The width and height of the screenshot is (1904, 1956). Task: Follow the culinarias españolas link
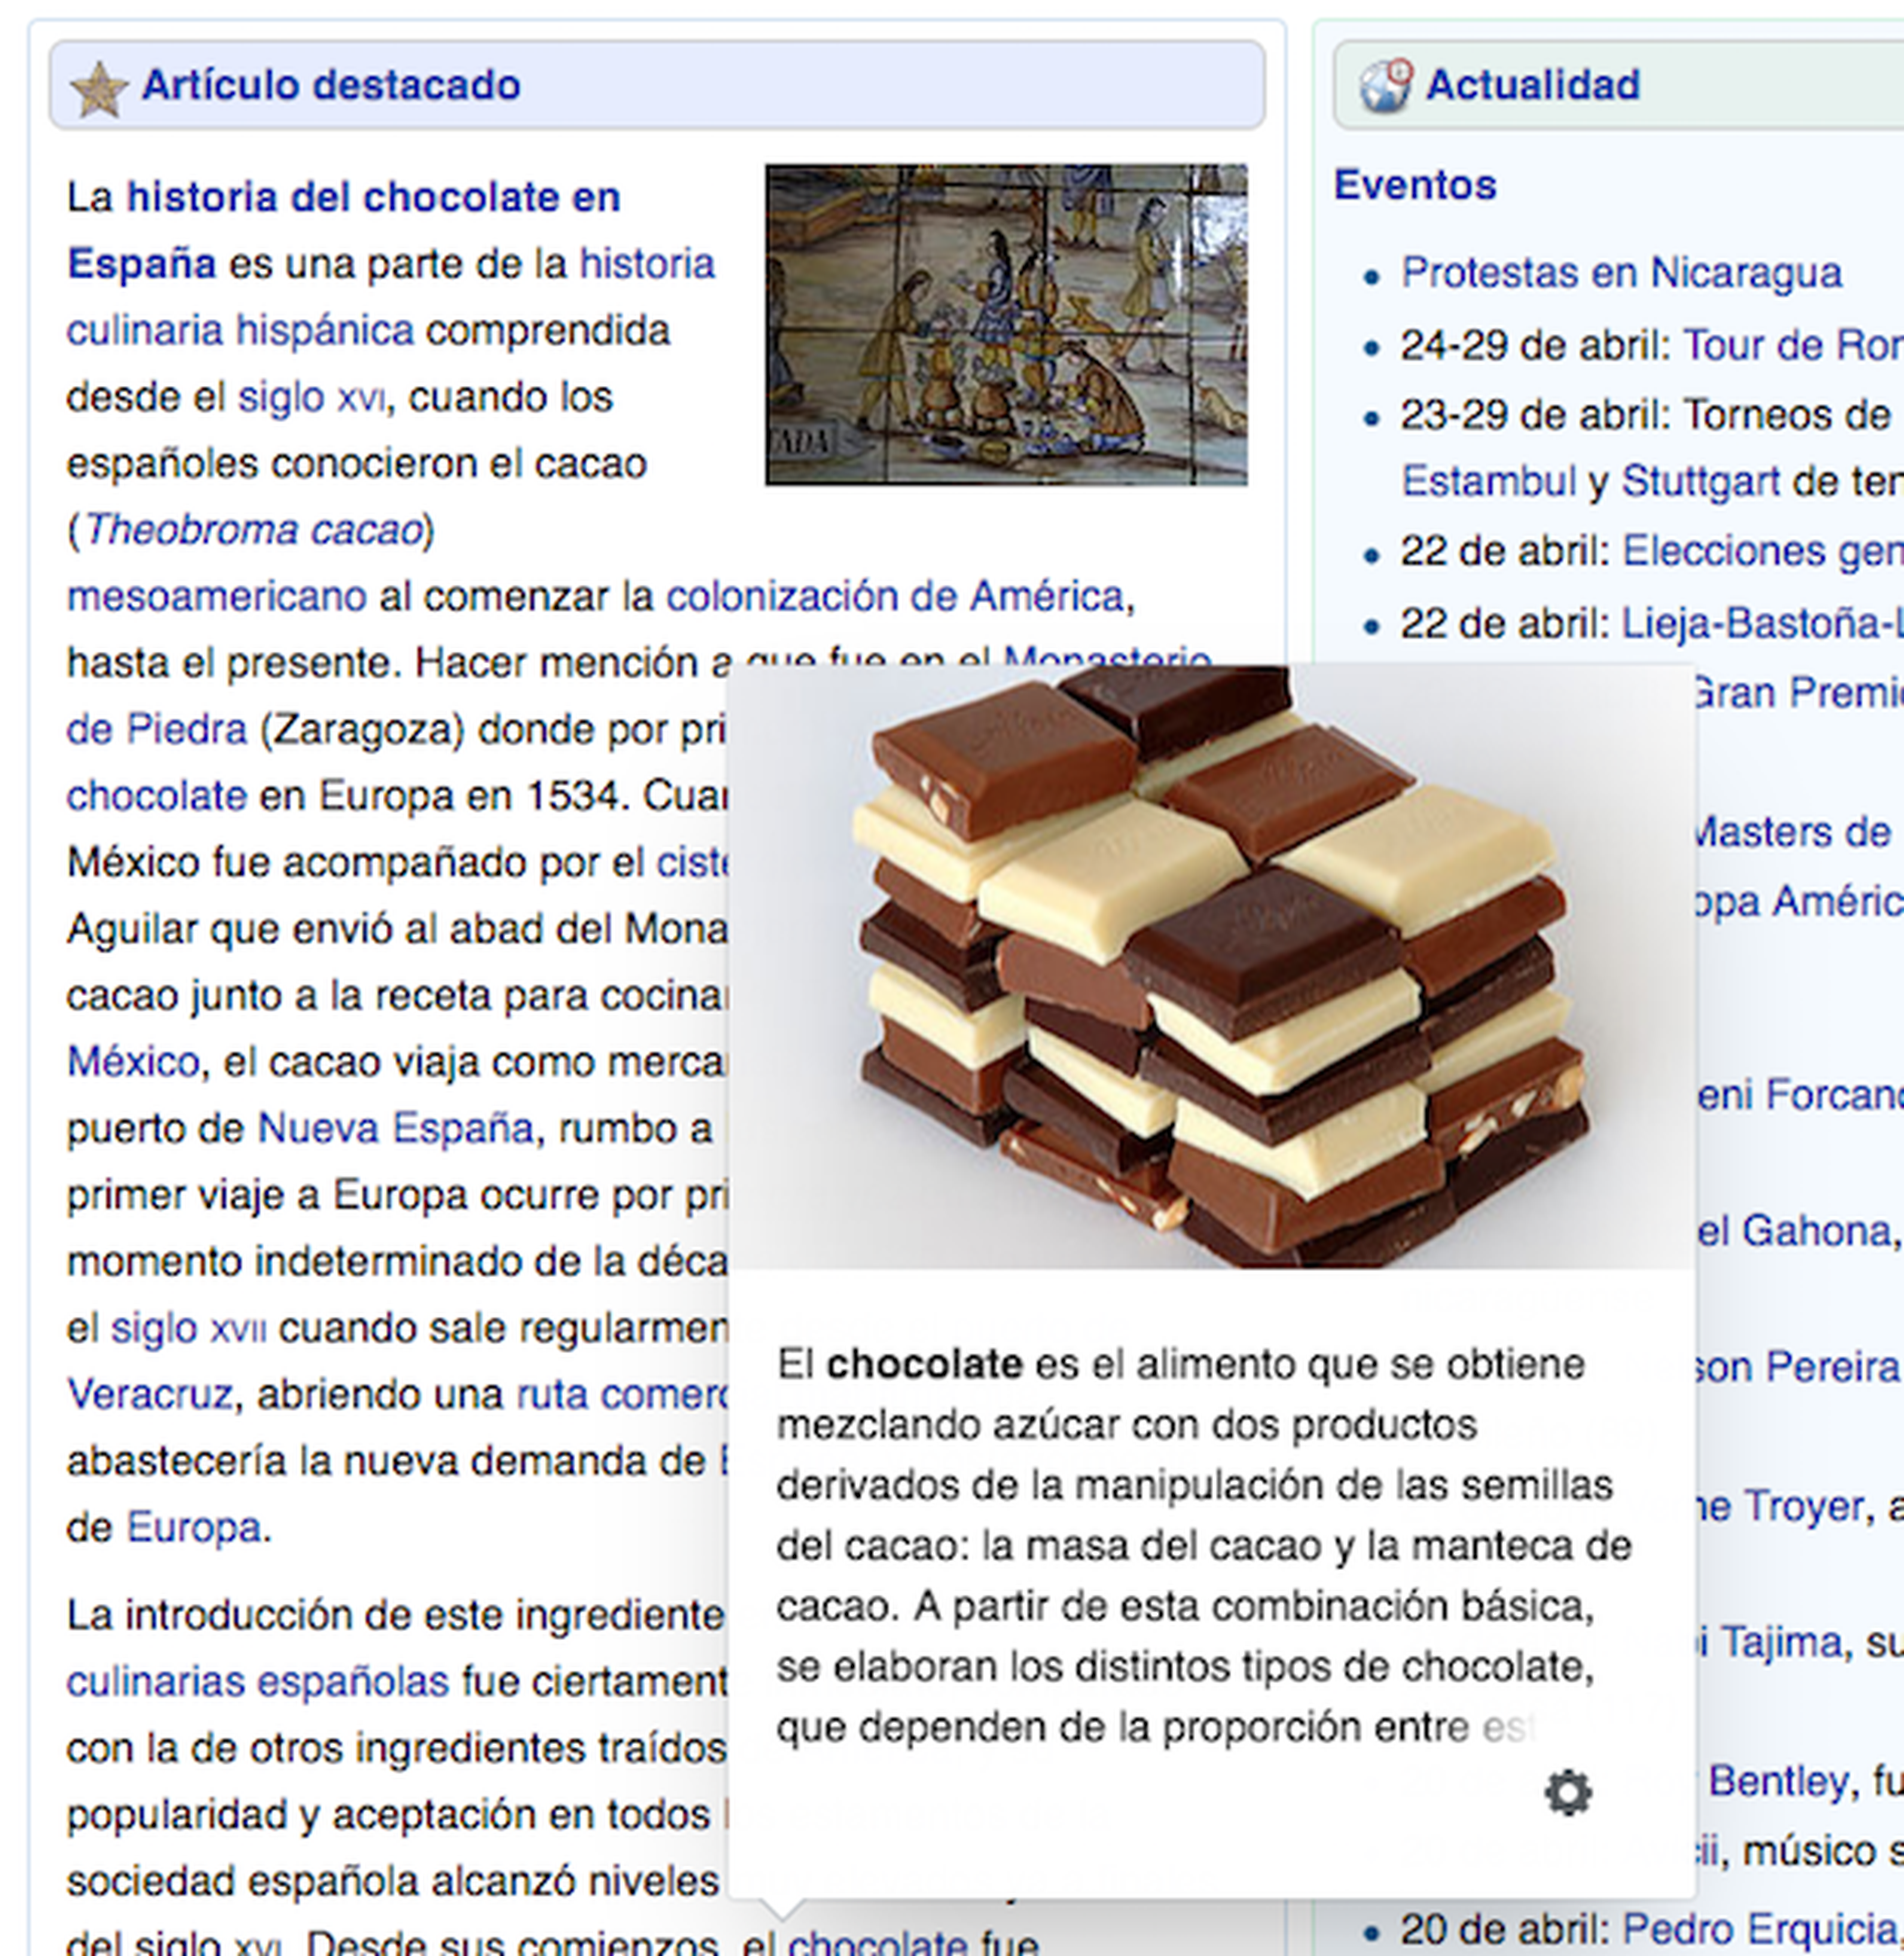[257, 1682]
